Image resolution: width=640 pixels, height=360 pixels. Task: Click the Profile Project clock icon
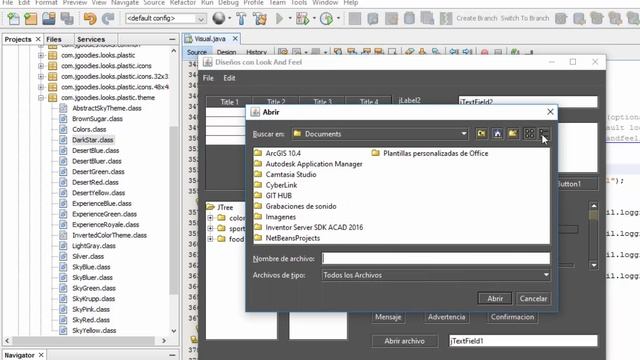[x=326, y=18]
